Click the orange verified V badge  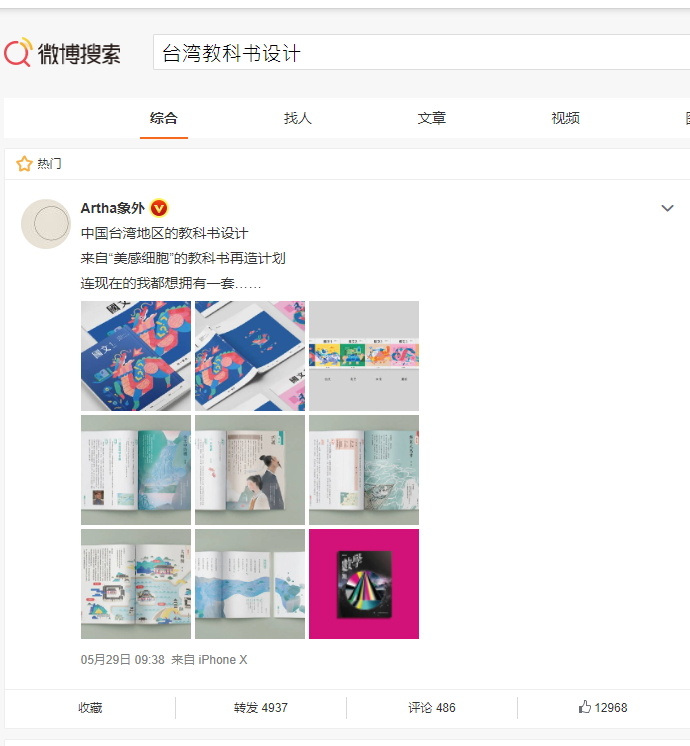coord(159,208)
